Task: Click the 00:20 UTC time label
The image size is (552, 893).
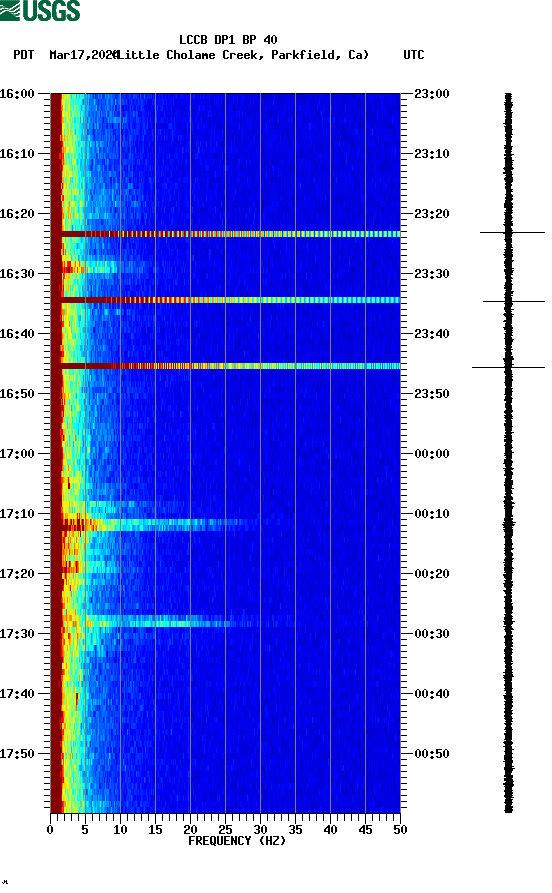Action: 432,574
